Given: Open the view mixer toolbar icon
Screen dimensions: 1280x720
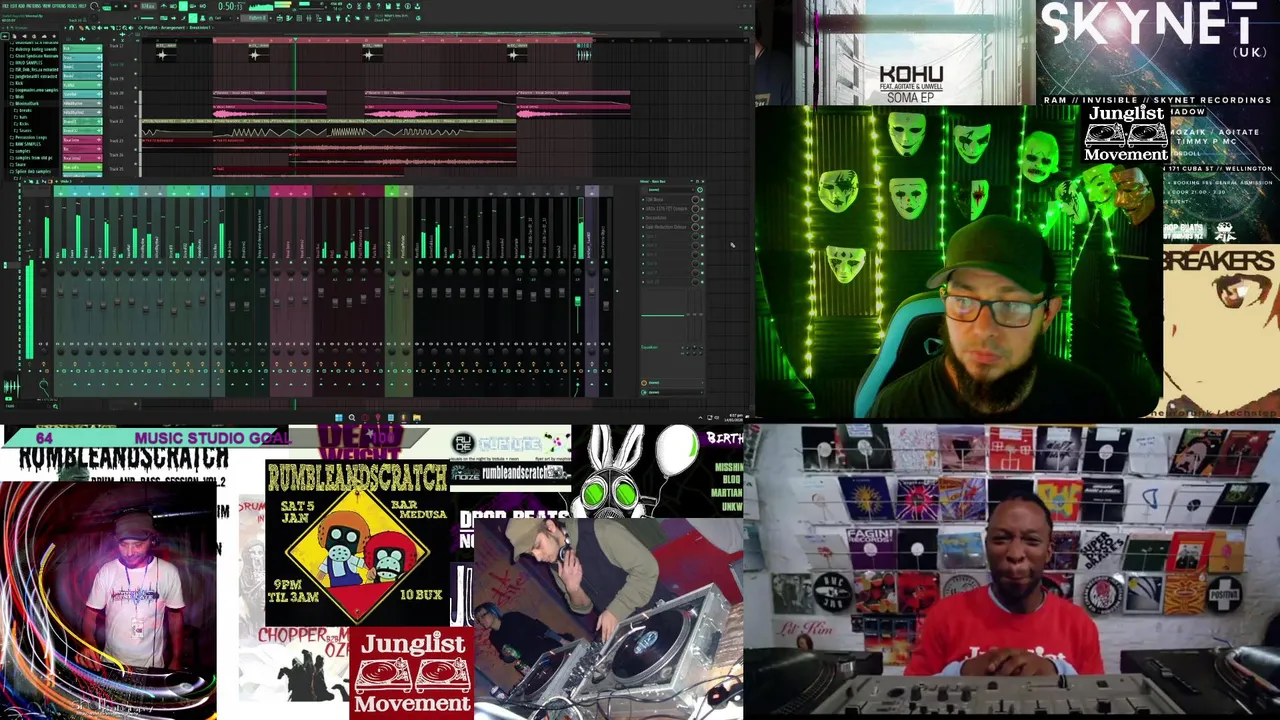Looking at the screenshot, I should (x=309, y=18).
